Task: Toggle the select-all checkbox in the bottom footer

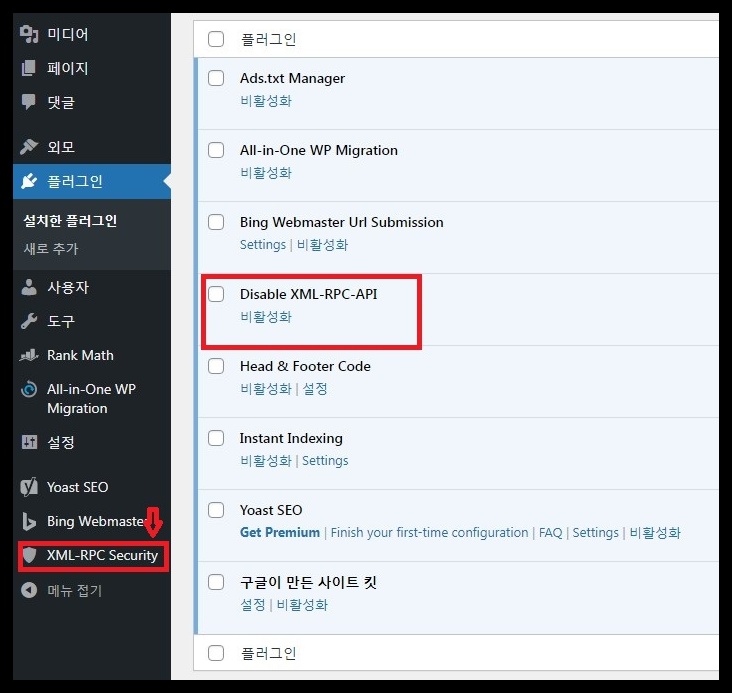Action: coord(216,653)
